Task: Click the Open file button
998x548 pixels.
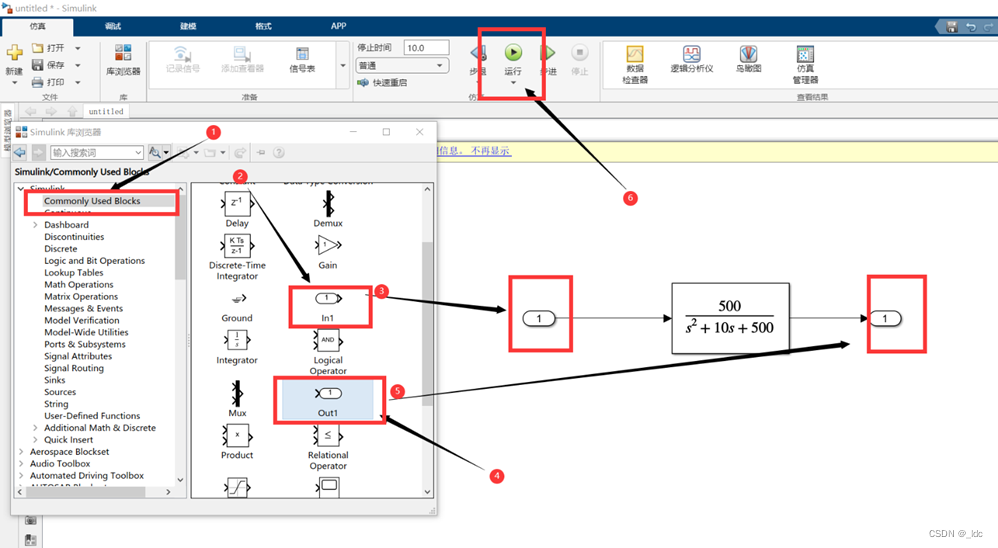Action: point(48,48)
